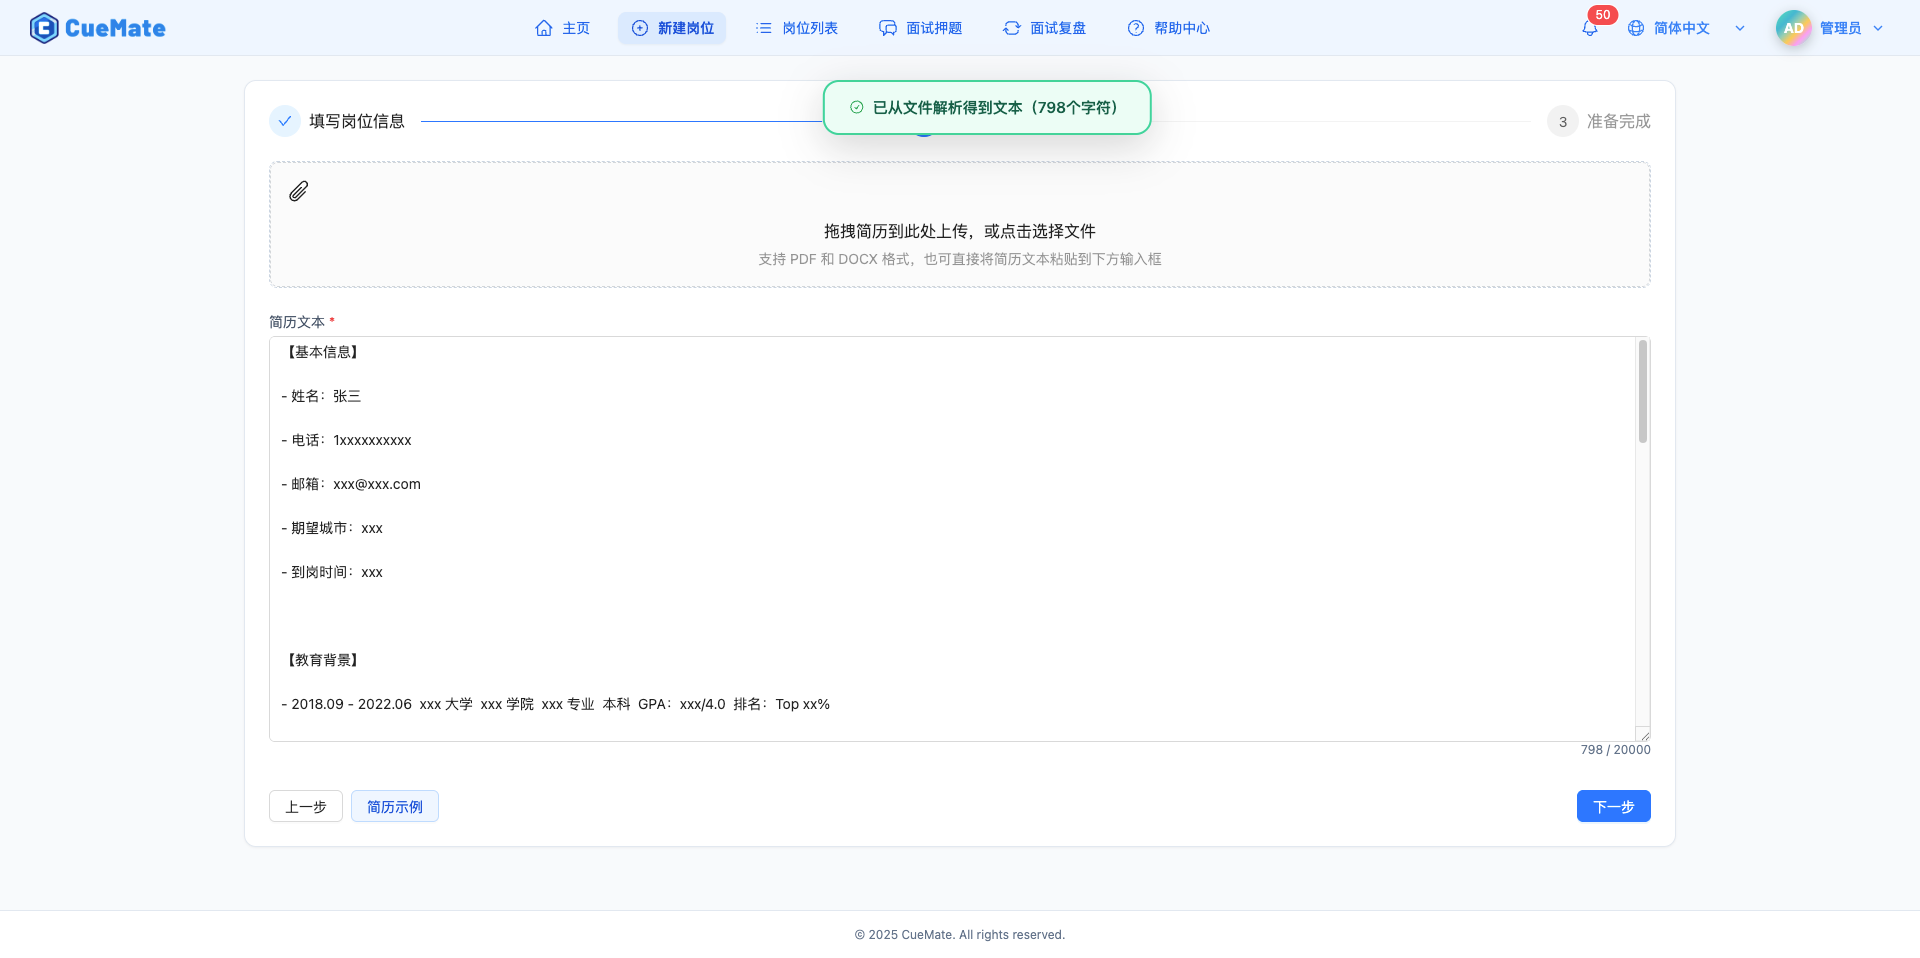The width and height of the screenshot is (1920, 958).
Task: Open notifications via the bell icon
Action: point(1588,28)
